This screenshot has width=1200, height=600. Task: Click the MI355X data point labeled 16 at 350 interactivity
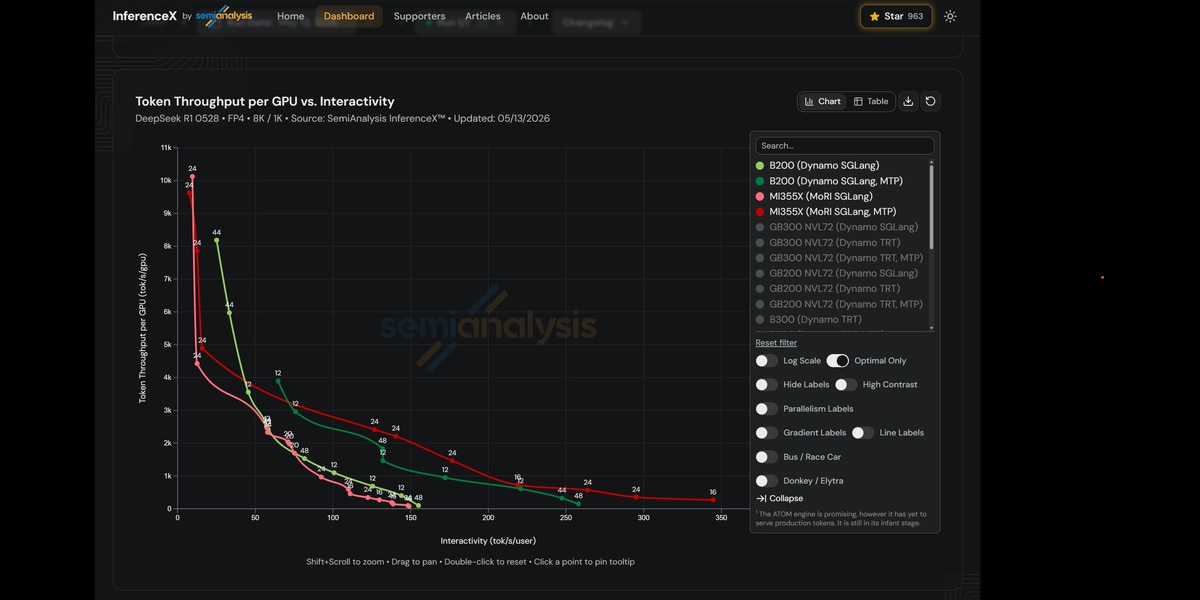713,500
